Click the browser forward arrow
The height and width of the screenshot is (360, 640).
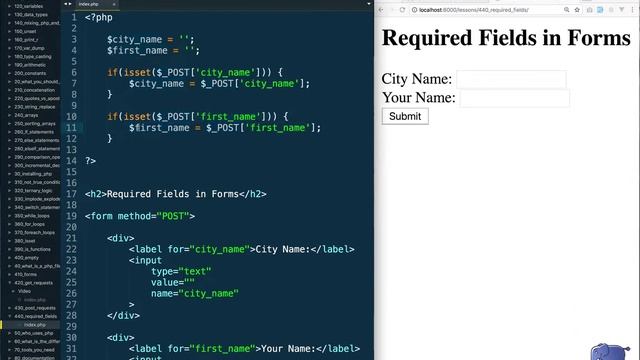pyautogui.click(x=391, y=10)
